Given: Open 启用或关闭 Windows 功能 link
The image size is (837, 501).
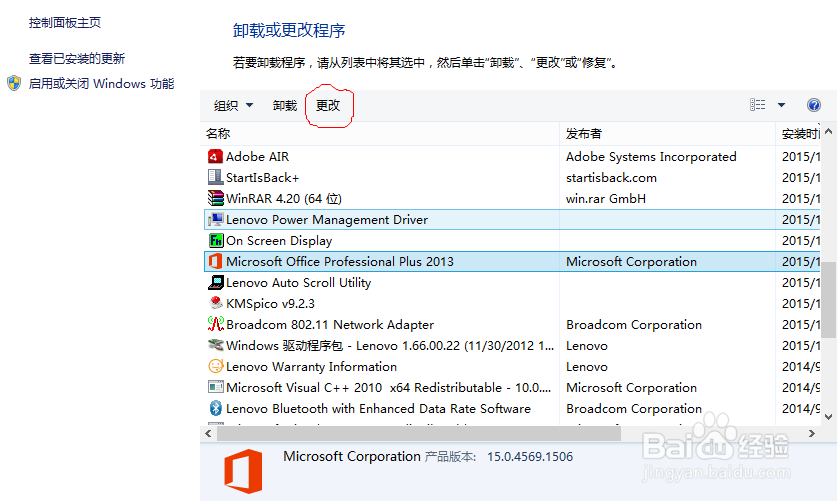Looking at the screenshot, I should pos(101,84).
